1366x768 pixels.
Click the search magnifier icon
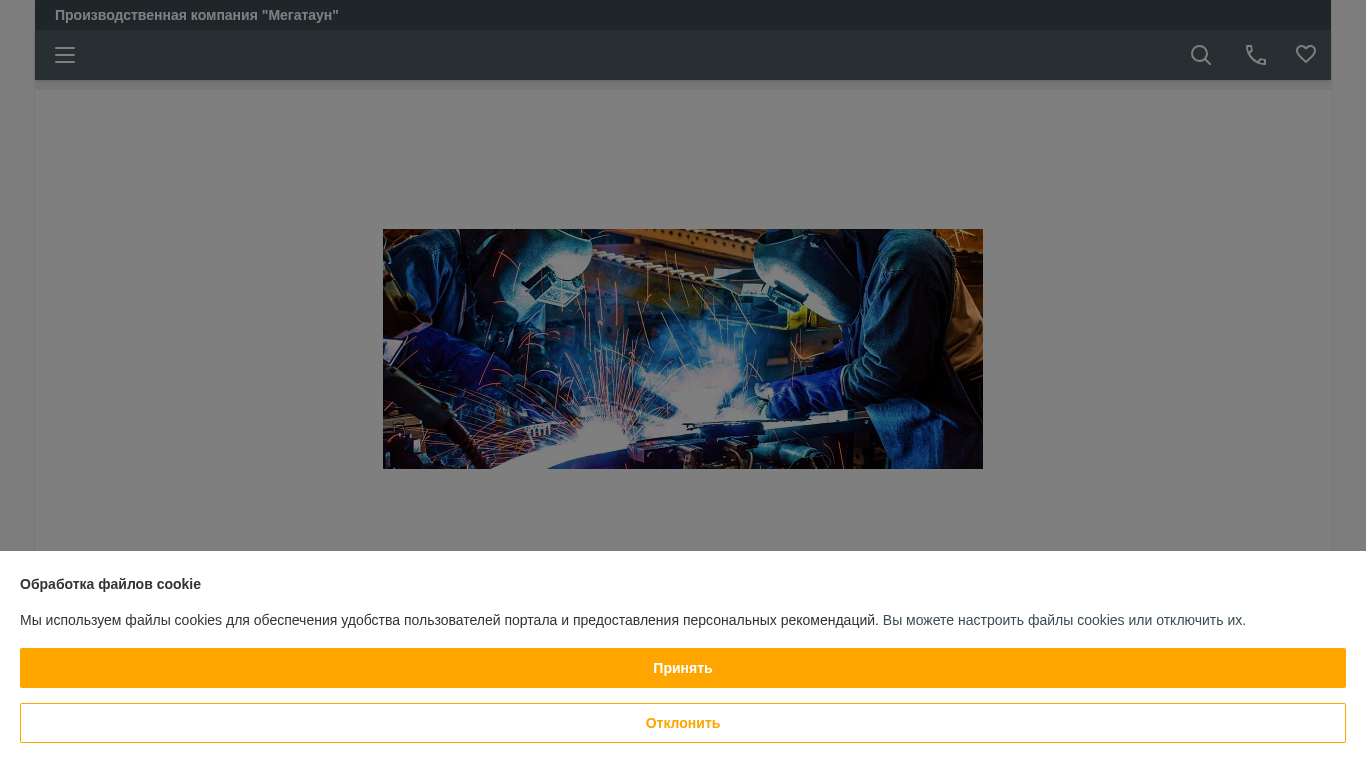[1200, 55]
